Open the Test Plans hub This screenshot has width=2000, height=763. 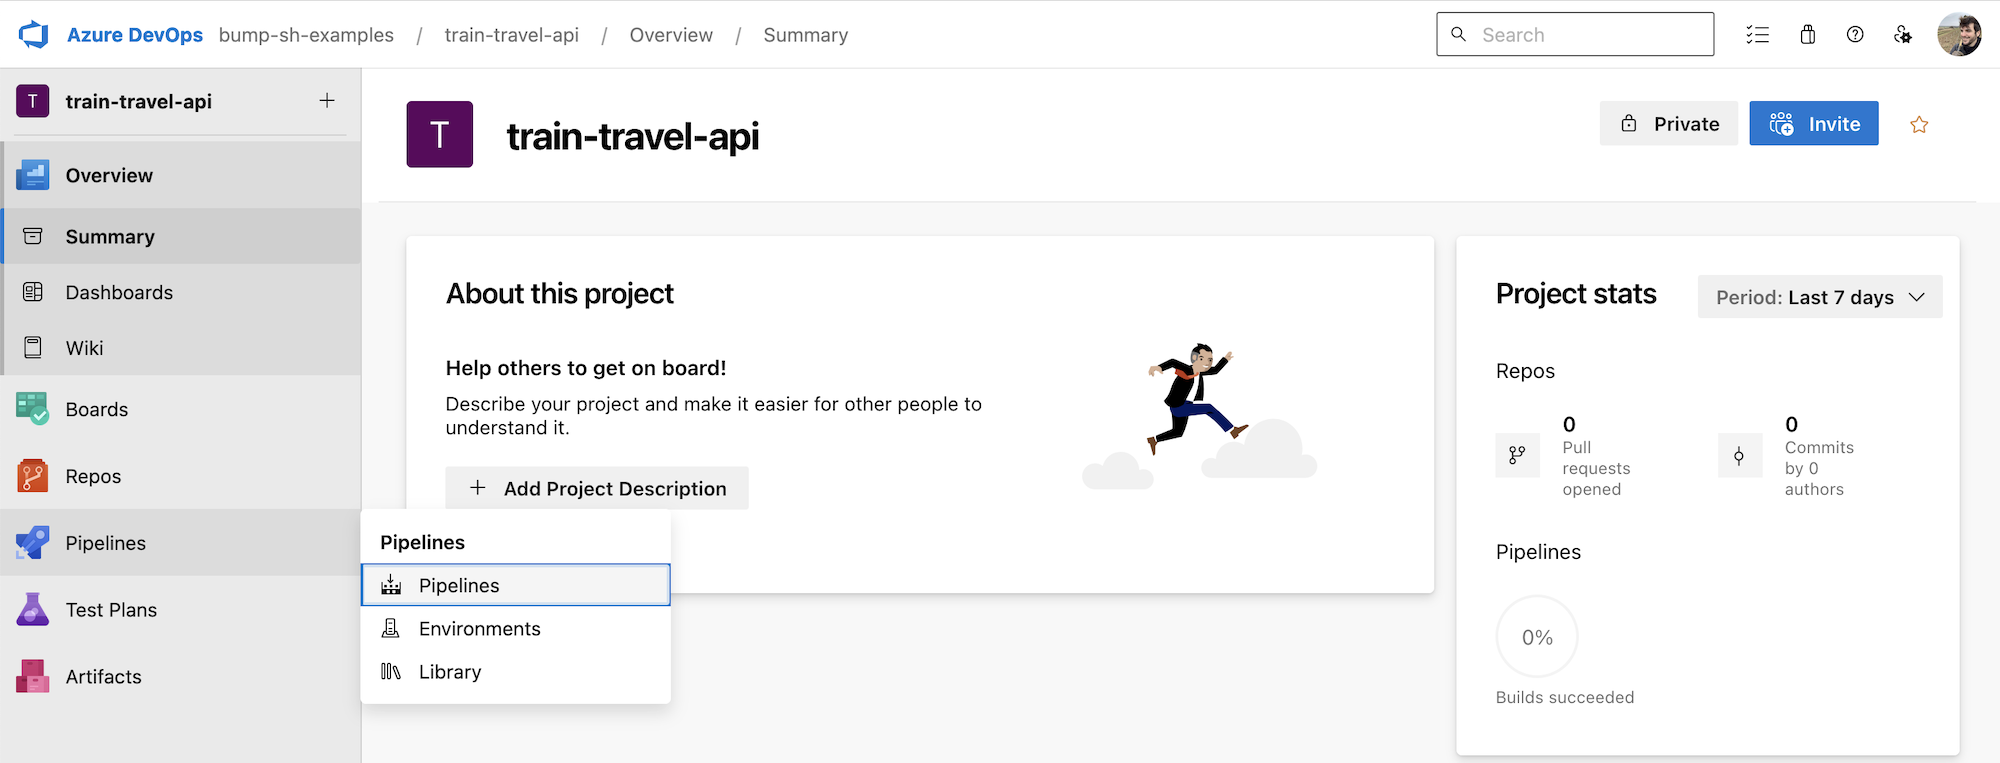(111, 610)
